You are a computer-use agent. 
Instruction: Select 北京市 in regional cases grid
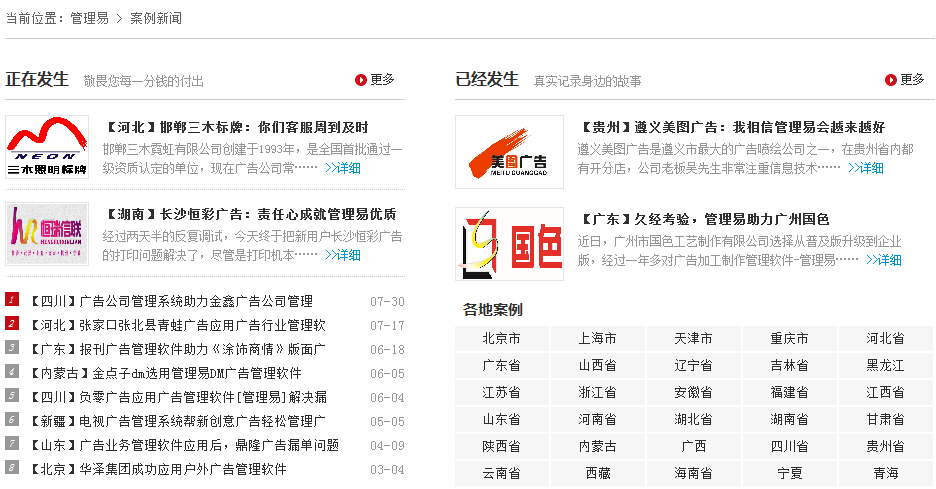[x=501, y=339]
